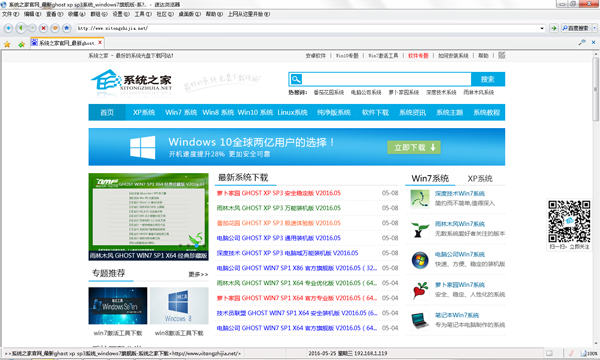The image size is (600, 360).
Task: Click the 安卓软件 top link
Action: click(x=316, y=55)
